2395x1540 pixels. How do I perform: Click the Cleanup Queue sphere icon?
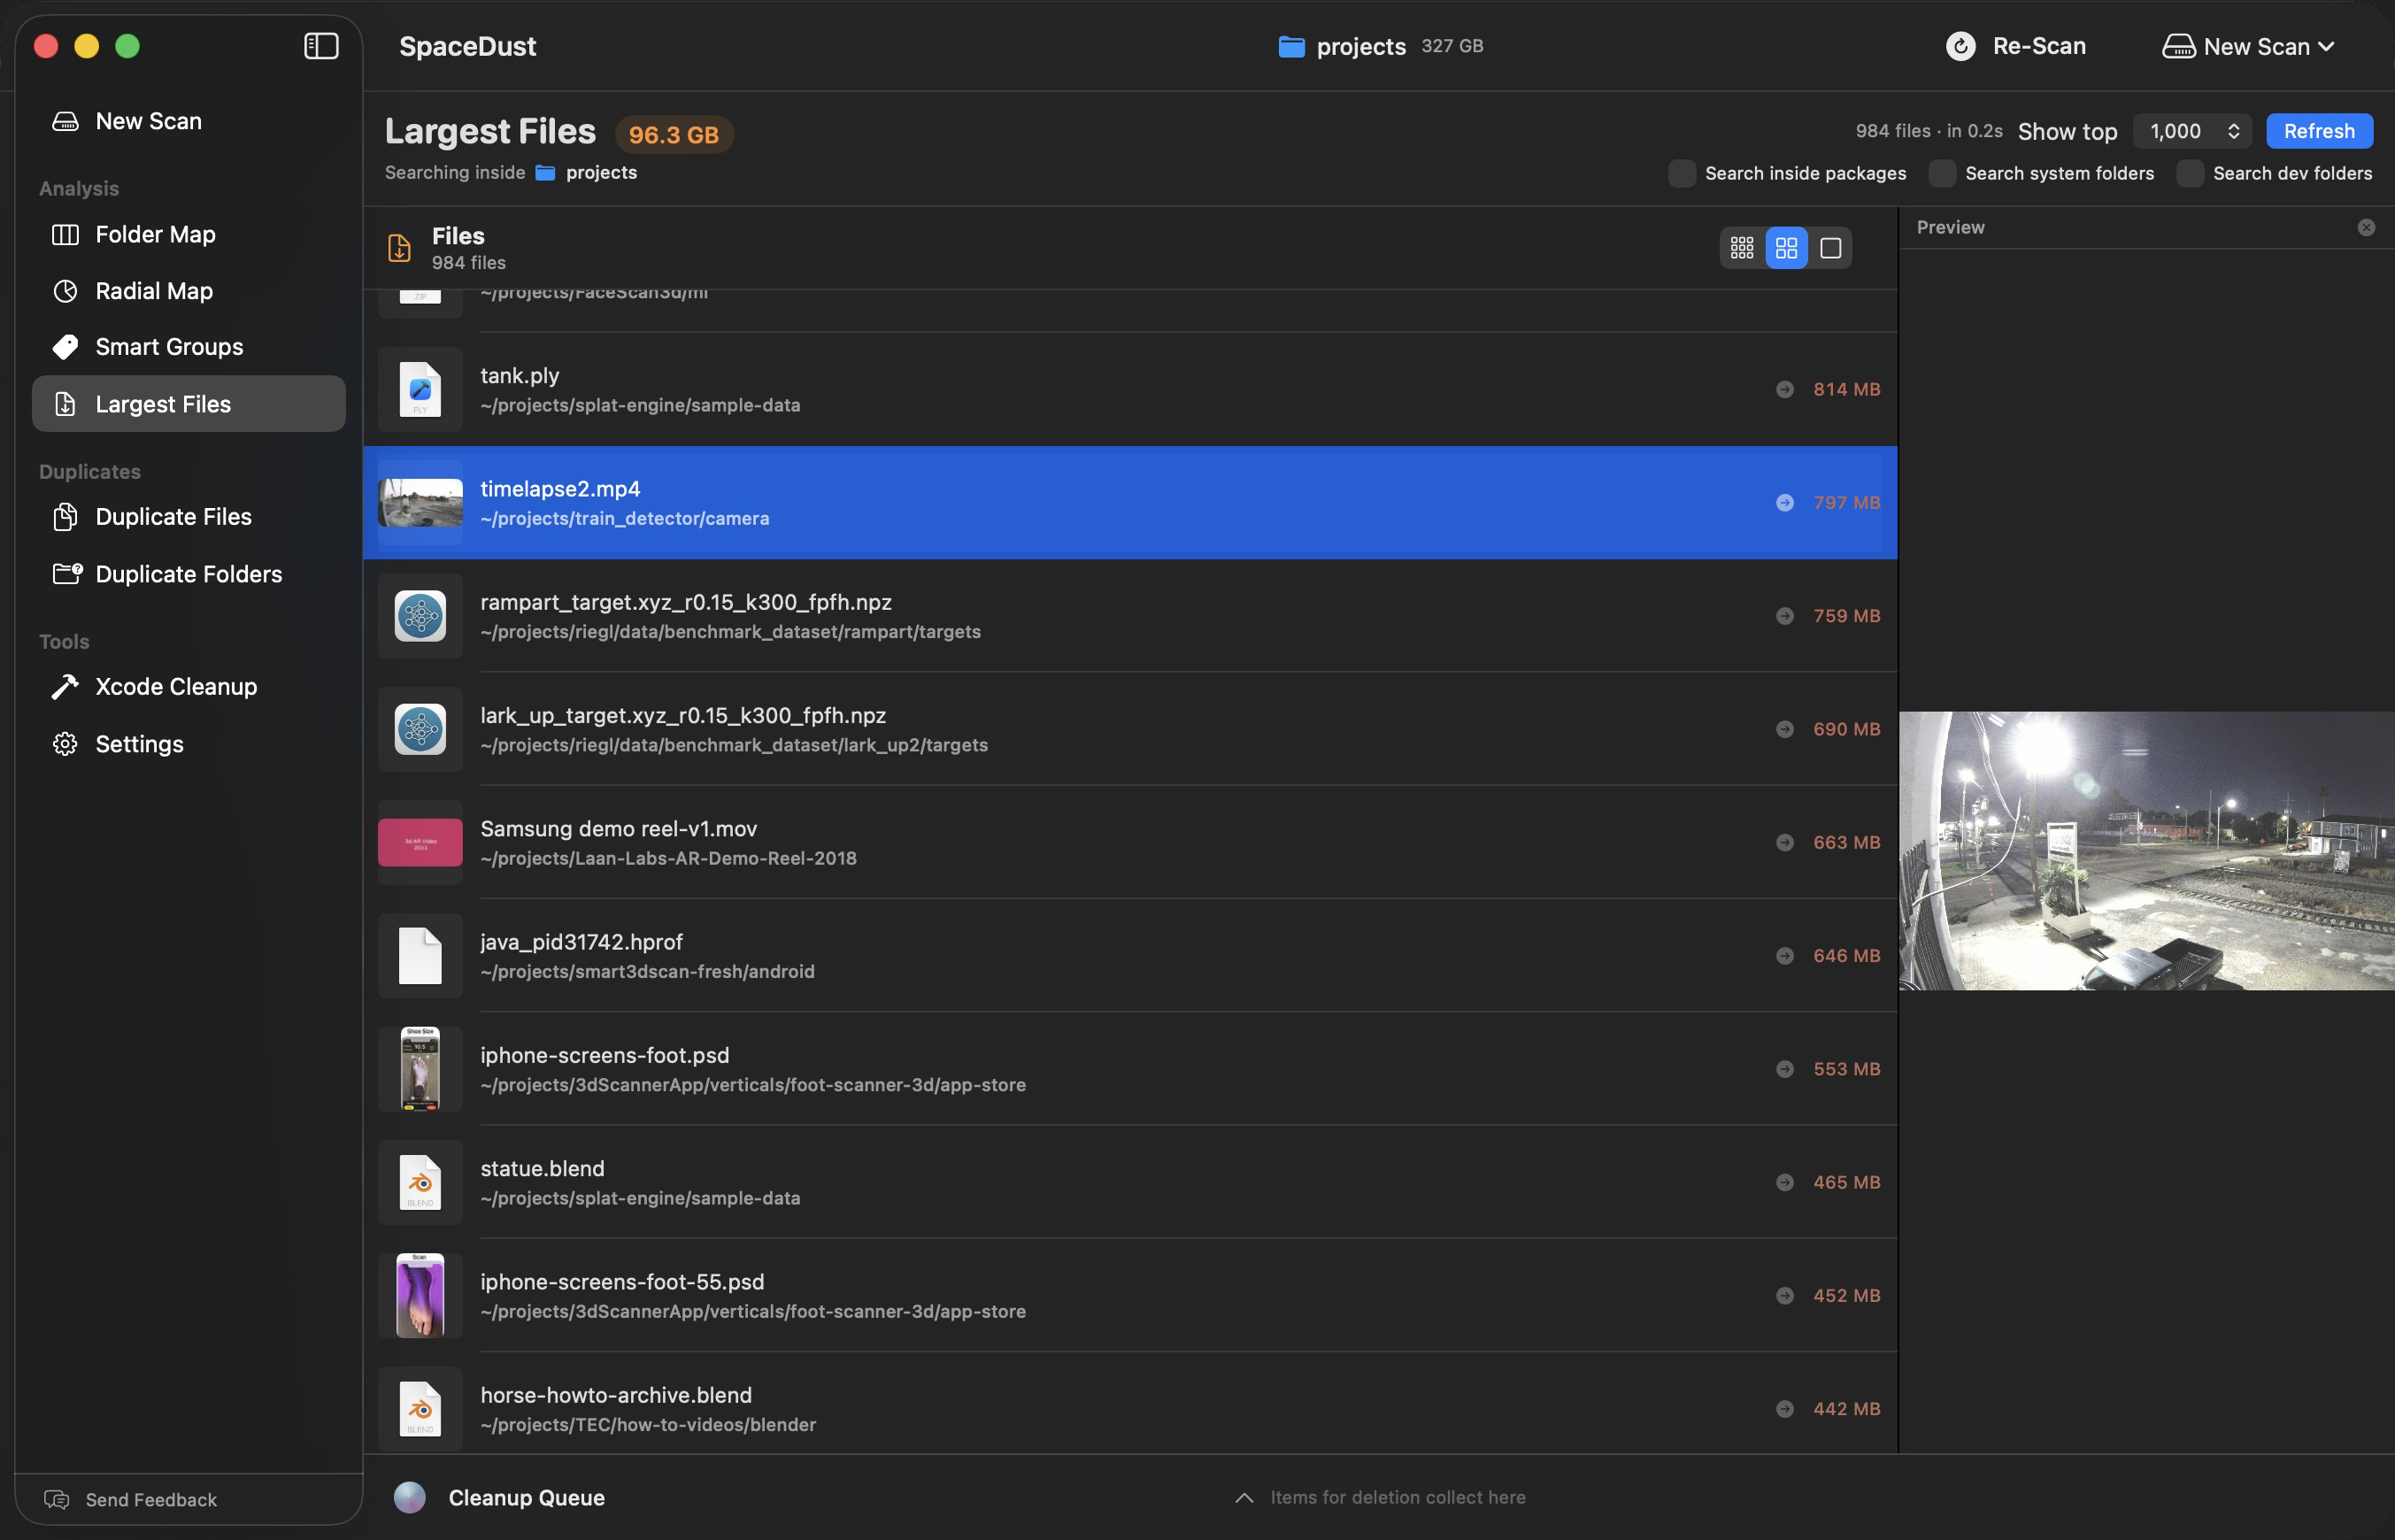point(410,1497)
